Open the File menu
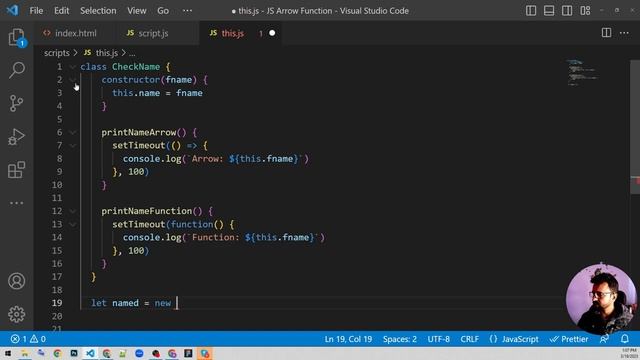The height and width of the screenshot is (360, 640). point(36,11)
